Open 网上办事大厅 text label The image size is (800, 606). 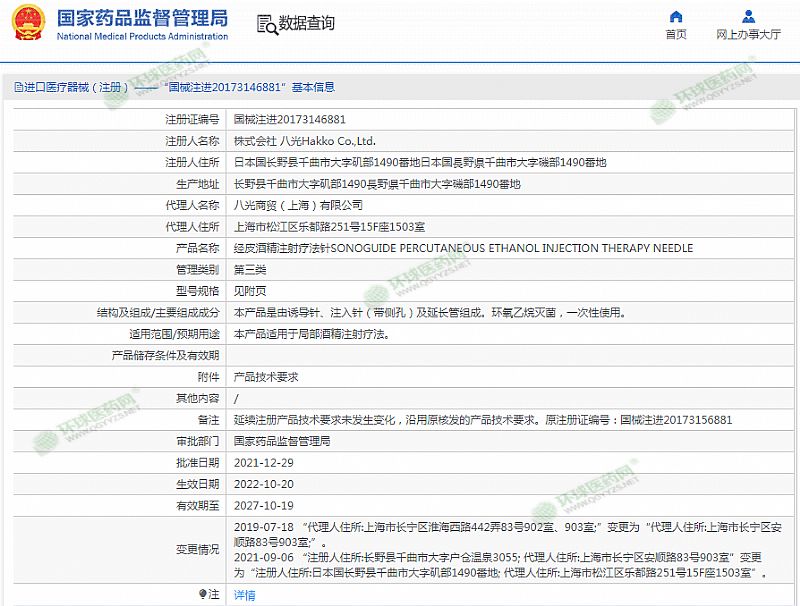click(748, 35)
